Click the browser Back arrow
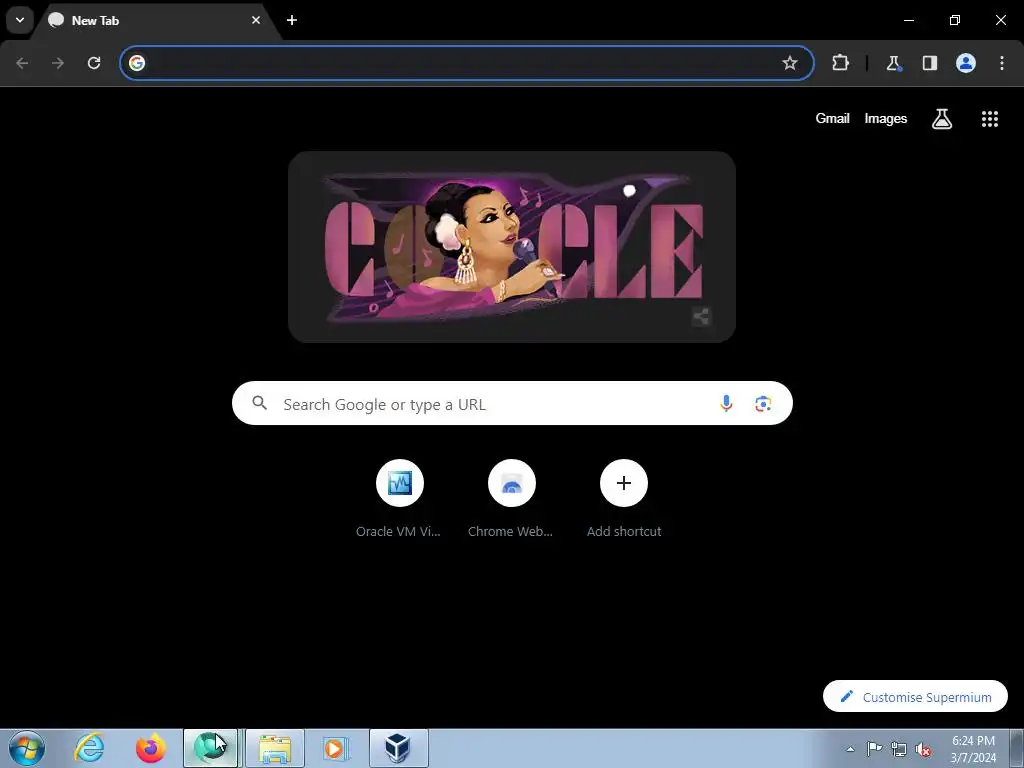 pyautogui.click(x=22, y=63)
